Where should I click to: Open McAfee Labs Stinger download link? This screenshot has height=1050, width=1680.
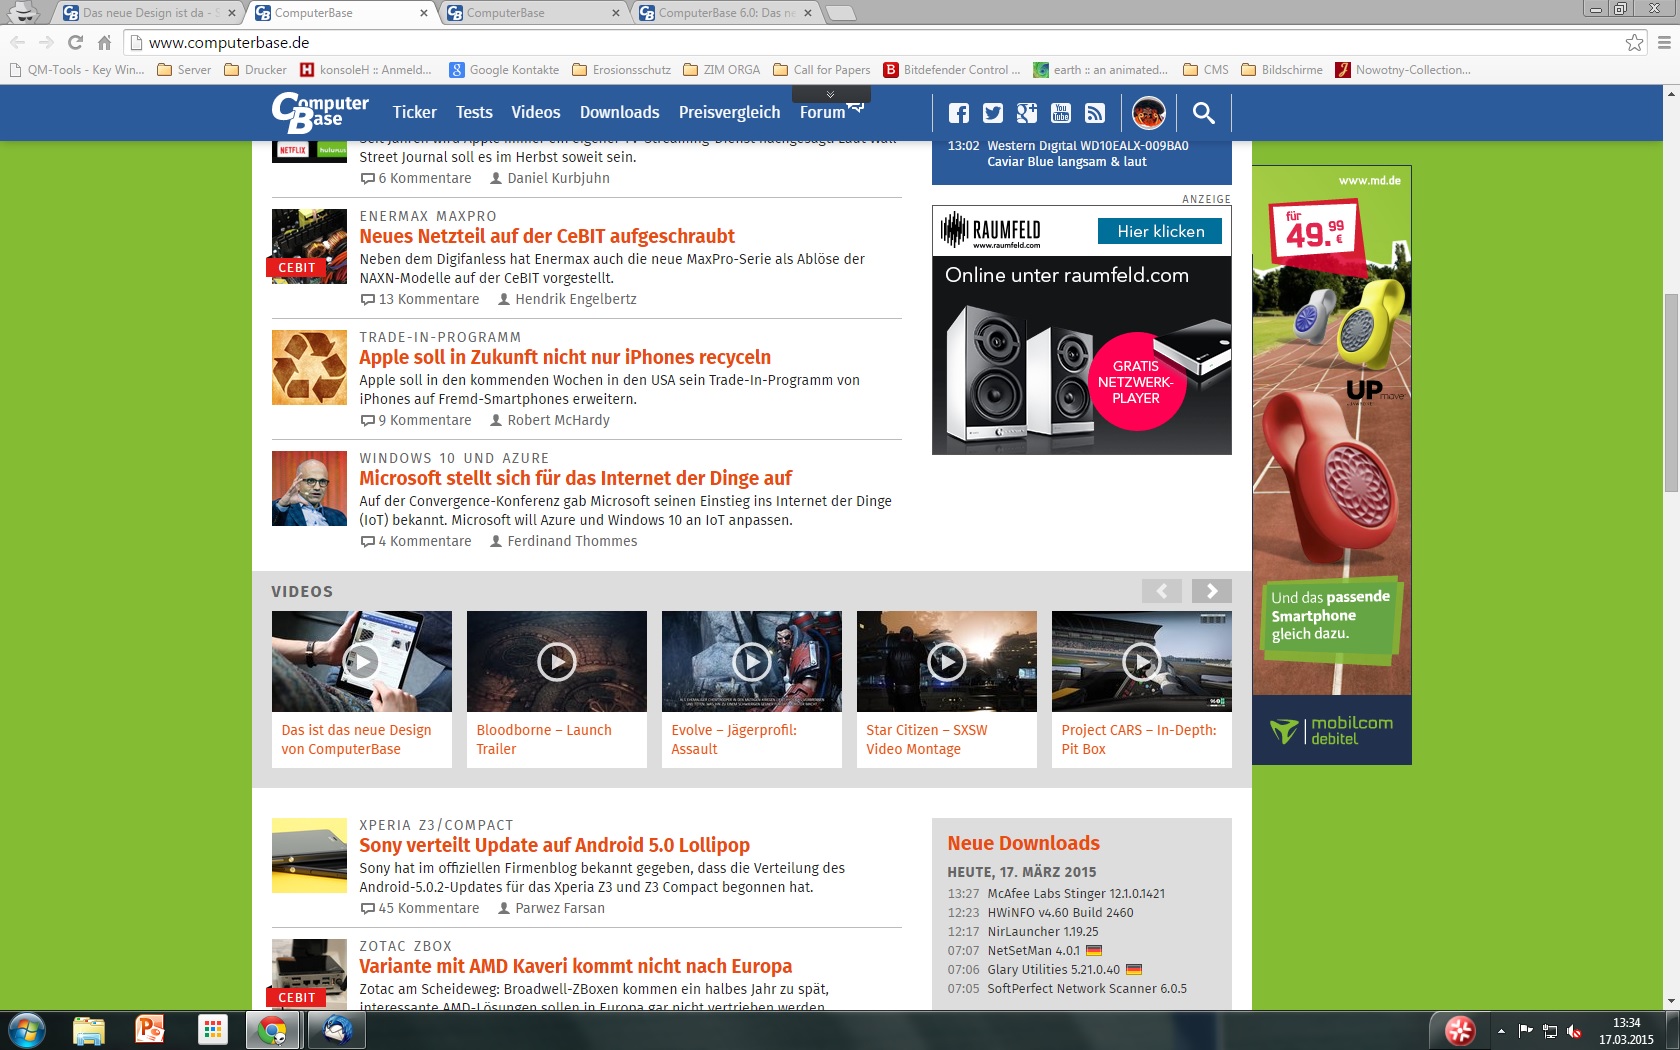tap(1076, 893)
